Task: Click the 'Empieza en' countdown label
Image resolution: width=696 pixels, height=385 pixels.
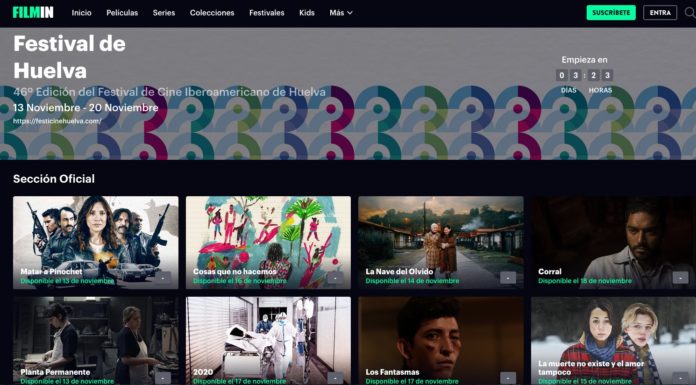Action: [x=584, y=60]
